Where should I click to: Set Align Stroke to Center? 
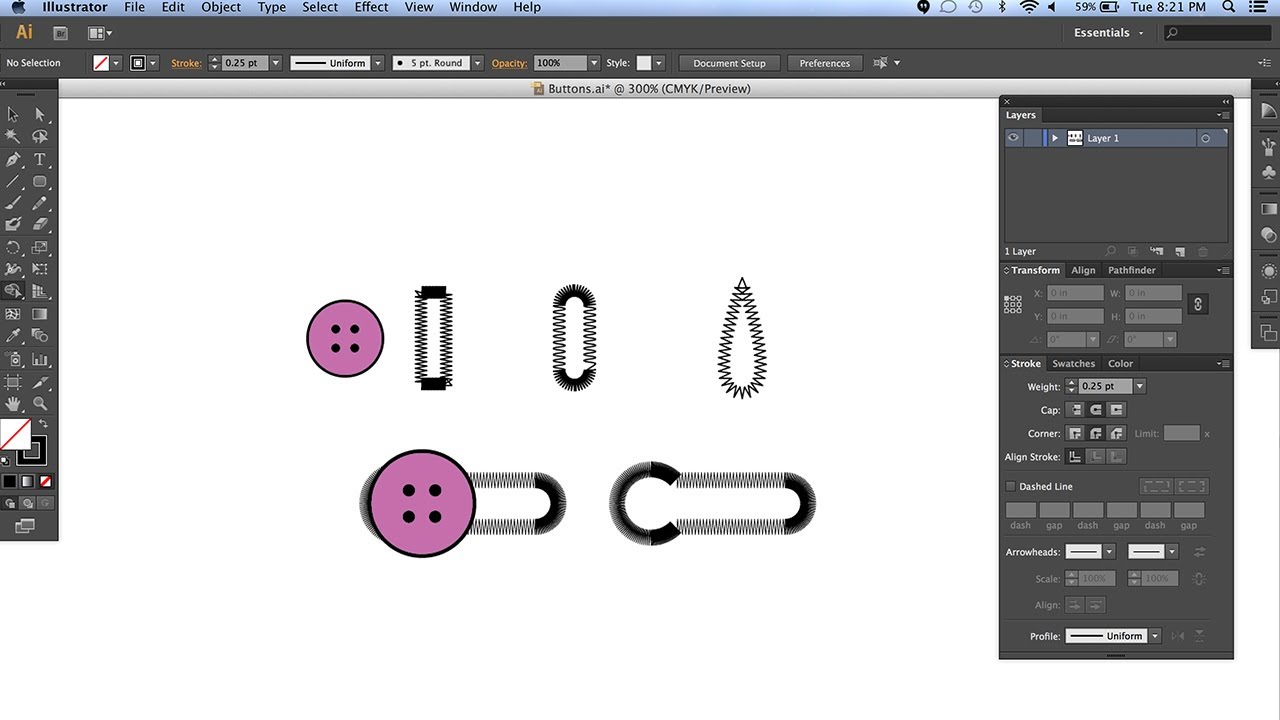1075,457
